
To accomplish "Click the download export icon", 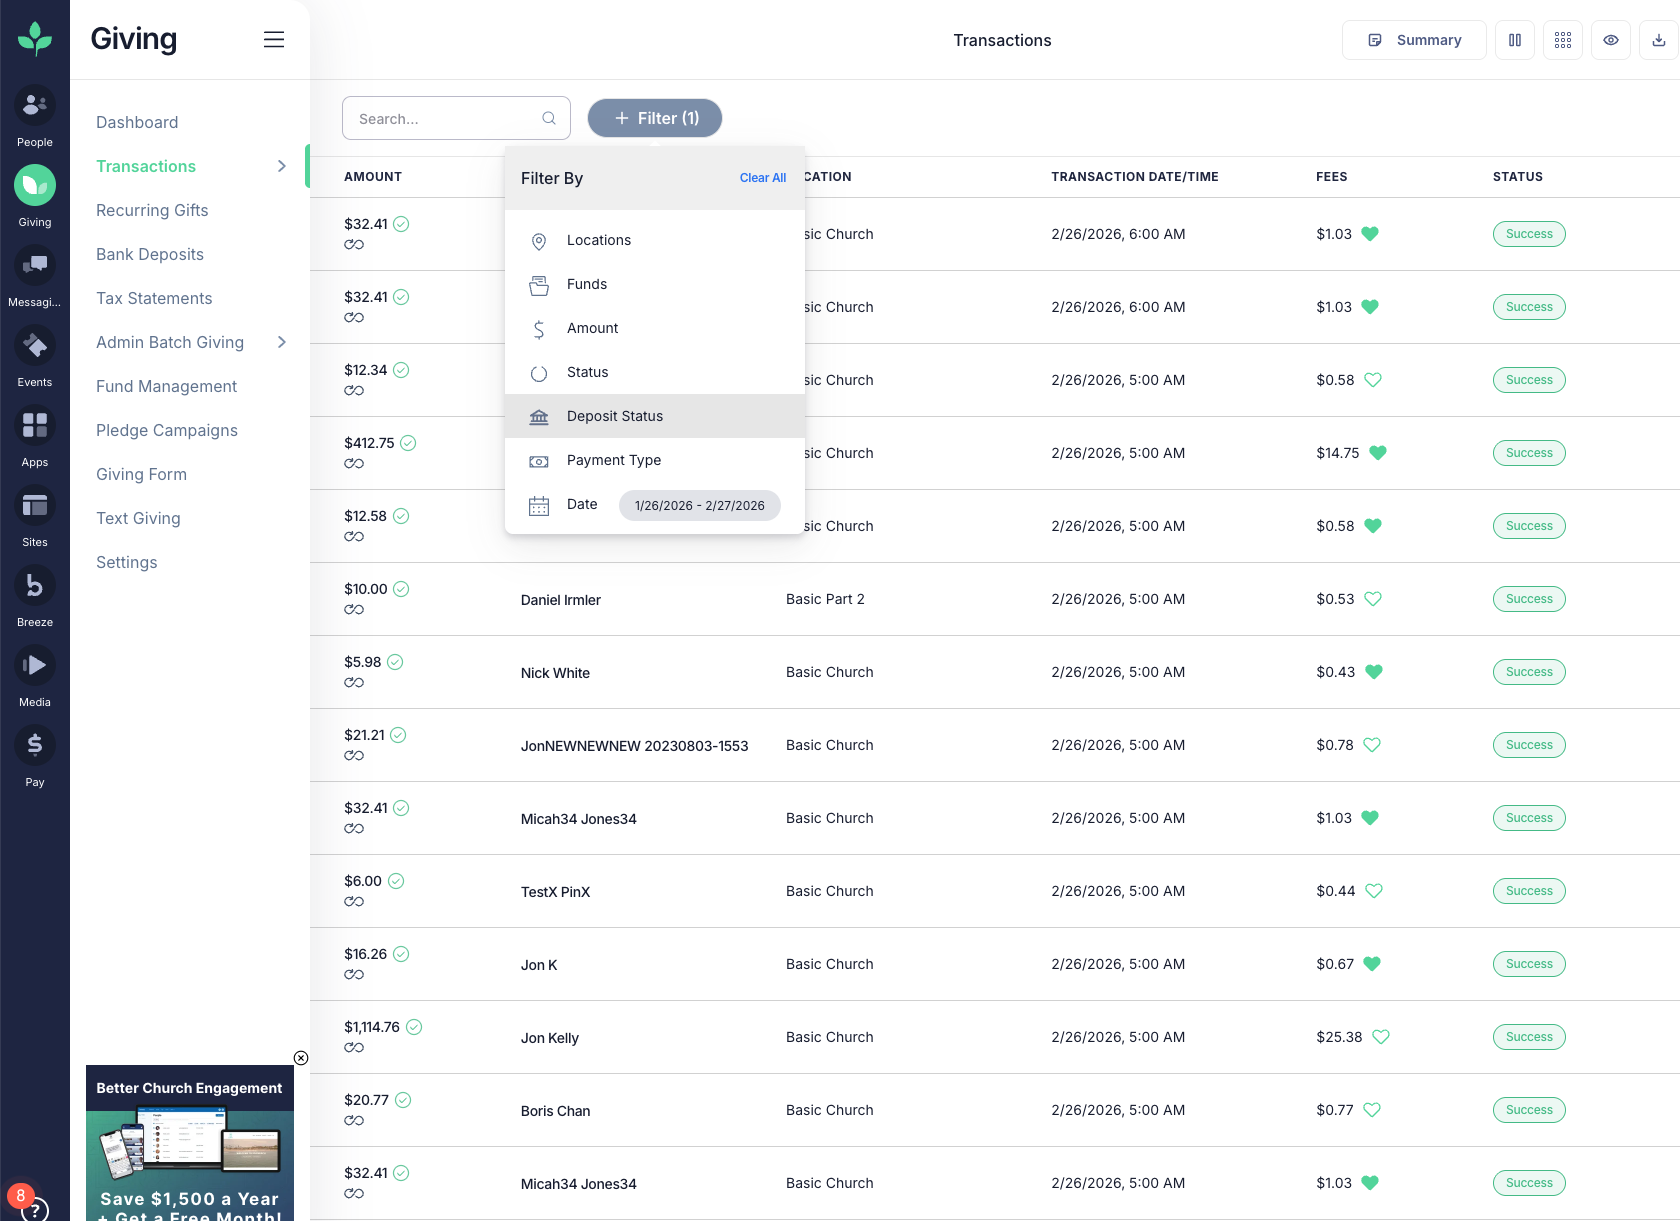I will coord(1658,40).
